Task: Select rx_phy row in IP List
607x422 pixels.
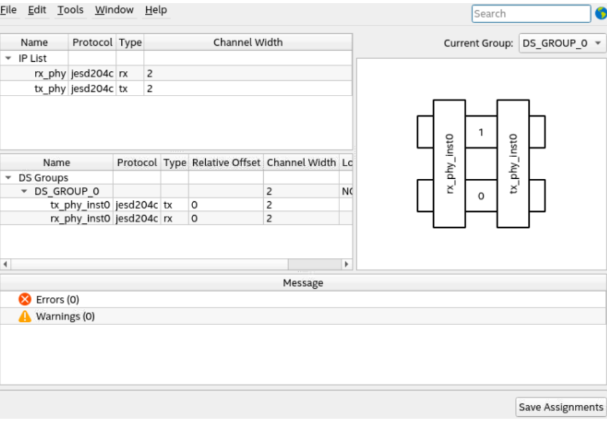Action: 50,74
